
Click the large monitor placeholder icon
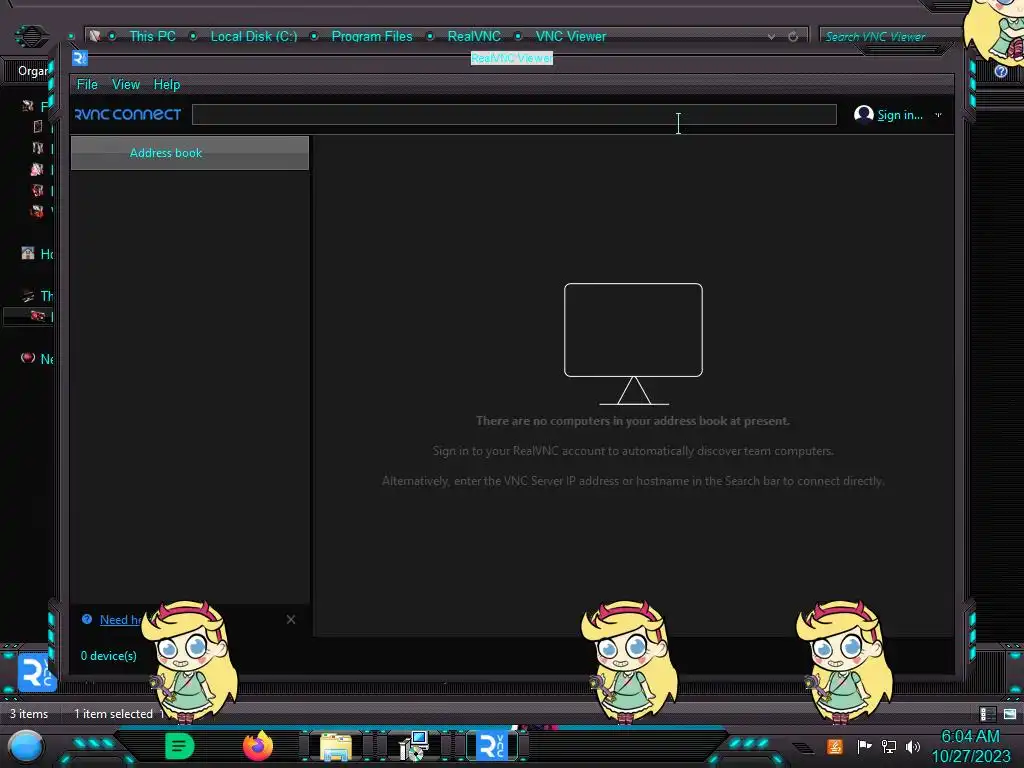point(633,344)
